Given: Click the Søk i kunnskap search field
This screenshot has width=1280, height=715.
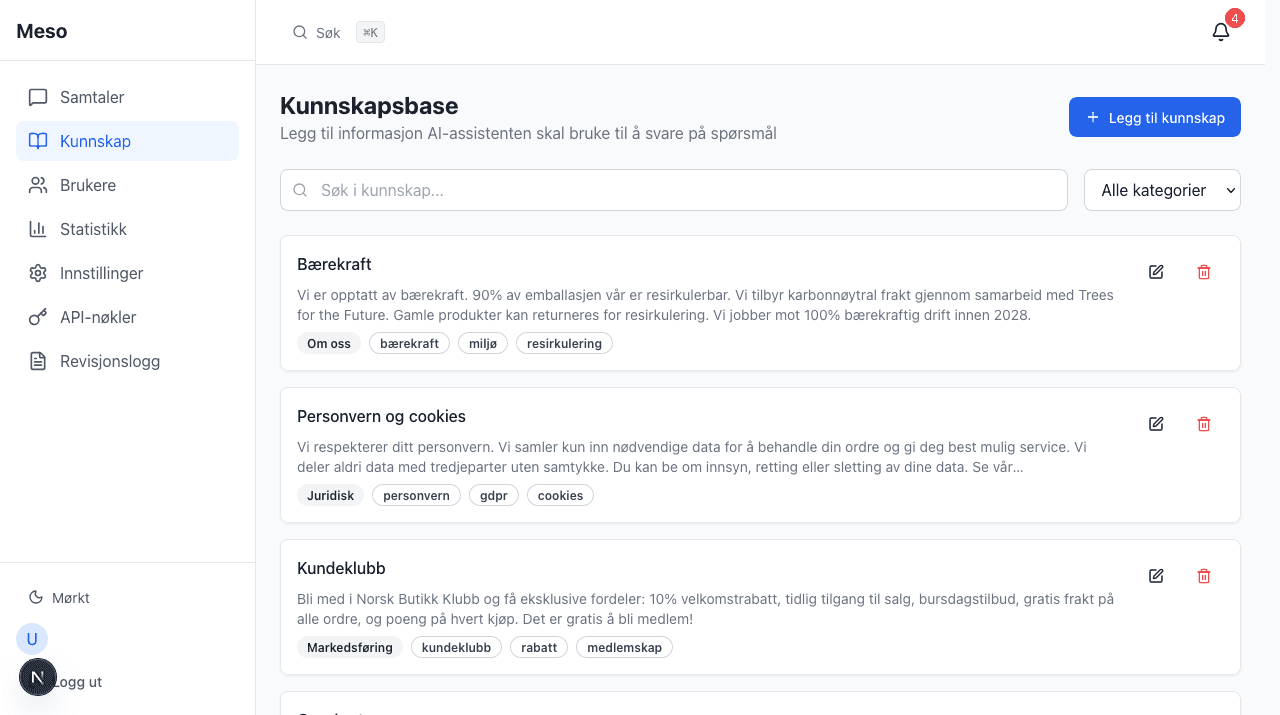Looking at the screenshot, I should [x=673, y=190].
